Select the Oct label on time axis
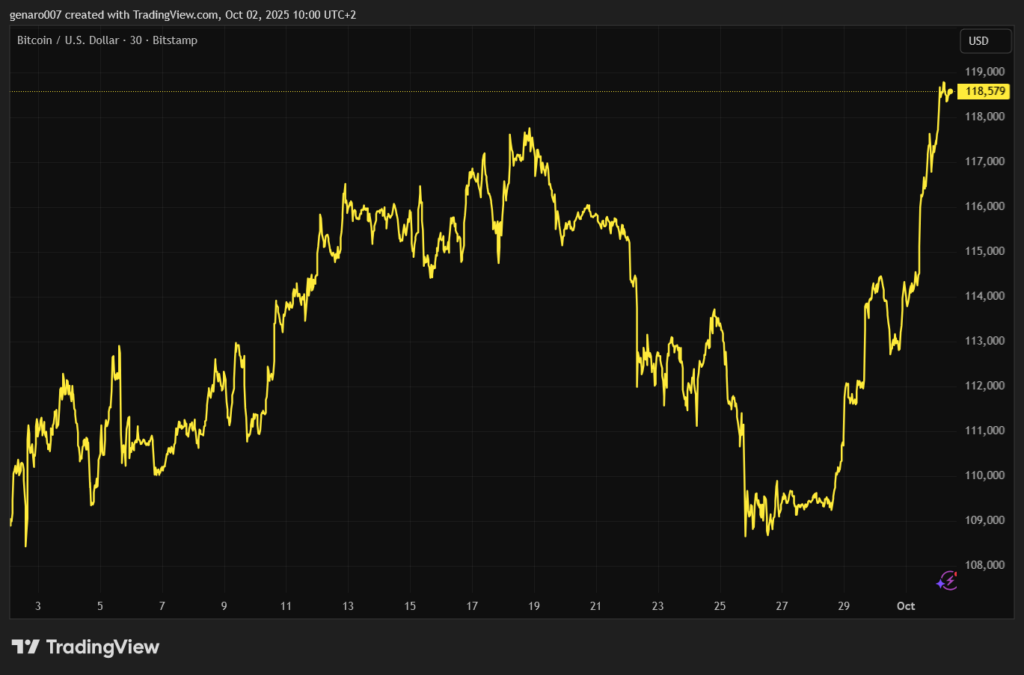Screen dimensions: 1024x675 tap(905, 606)
